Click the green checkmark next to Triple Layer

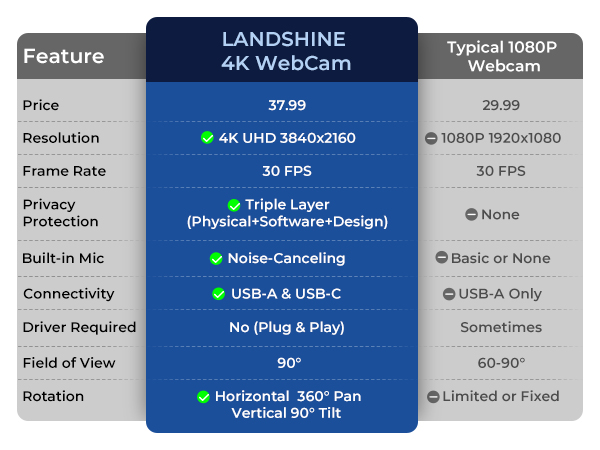pos(234,205)
